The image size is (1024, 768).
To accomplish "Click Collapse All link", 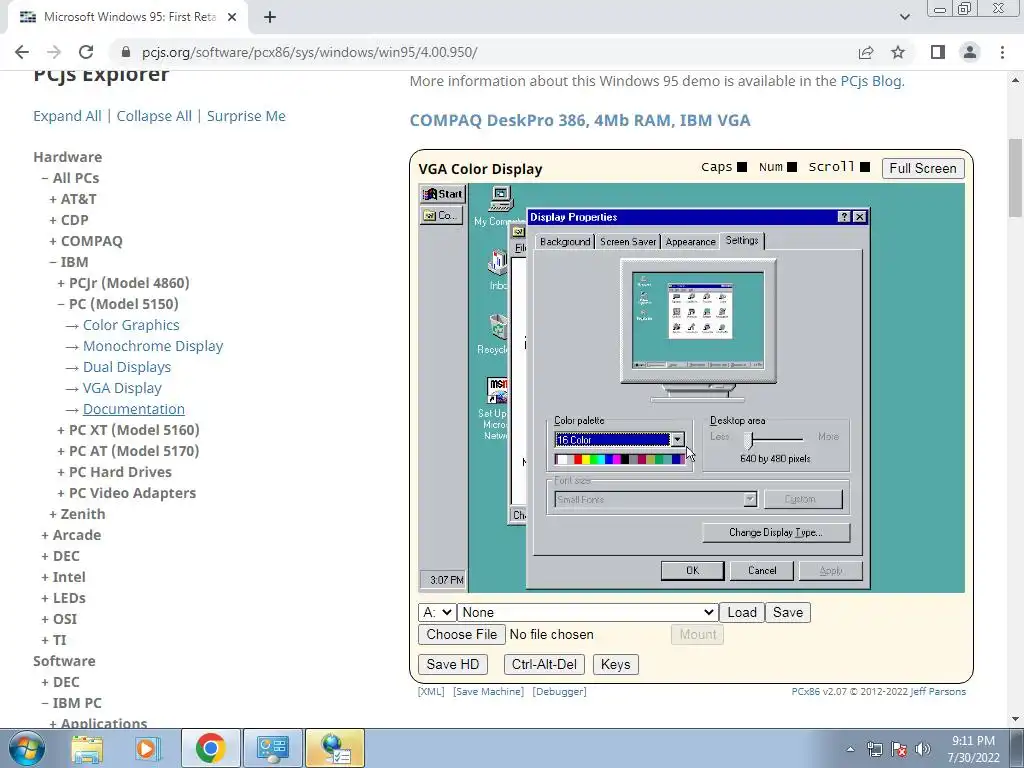I will pyautogui.click(x=154, y=116).
